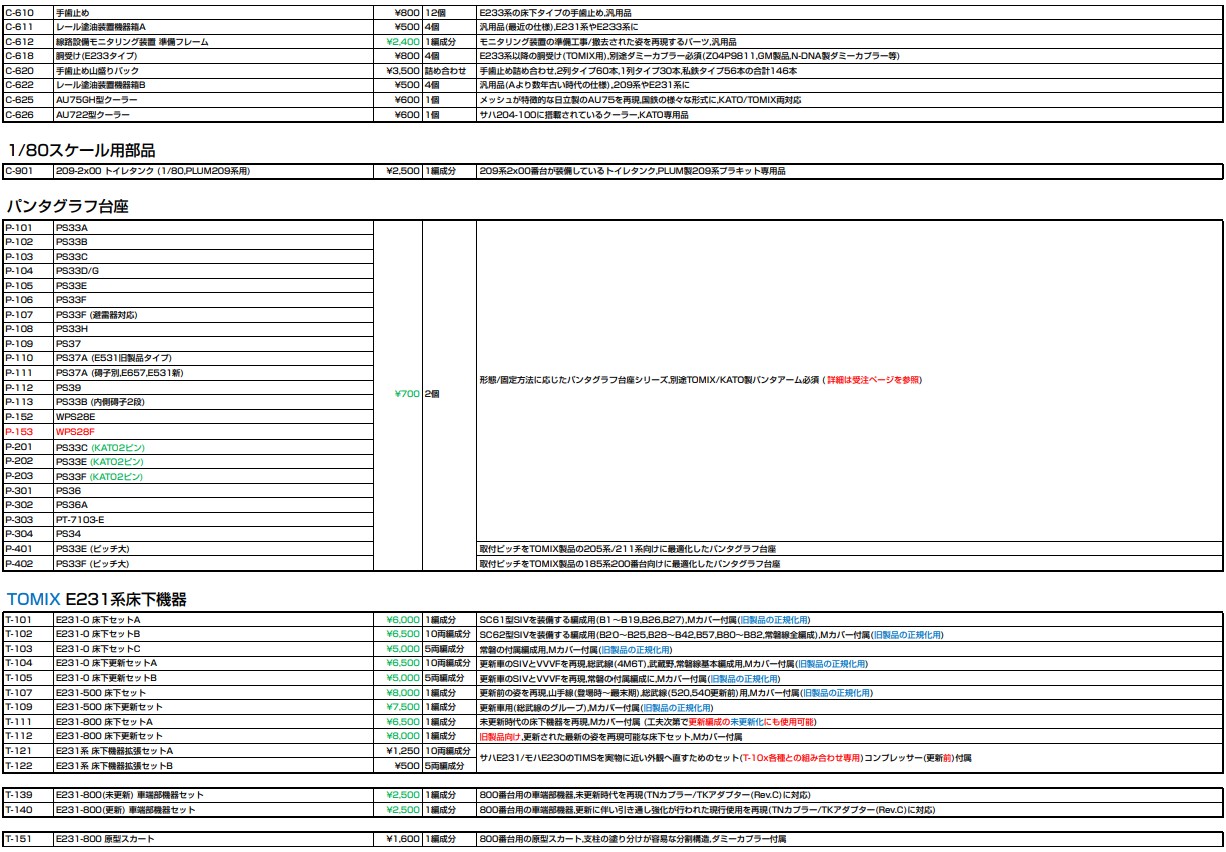Click the item name E231-800 床下セットA
Viewport: 1226px width, 852px height.
coord(104,721)
